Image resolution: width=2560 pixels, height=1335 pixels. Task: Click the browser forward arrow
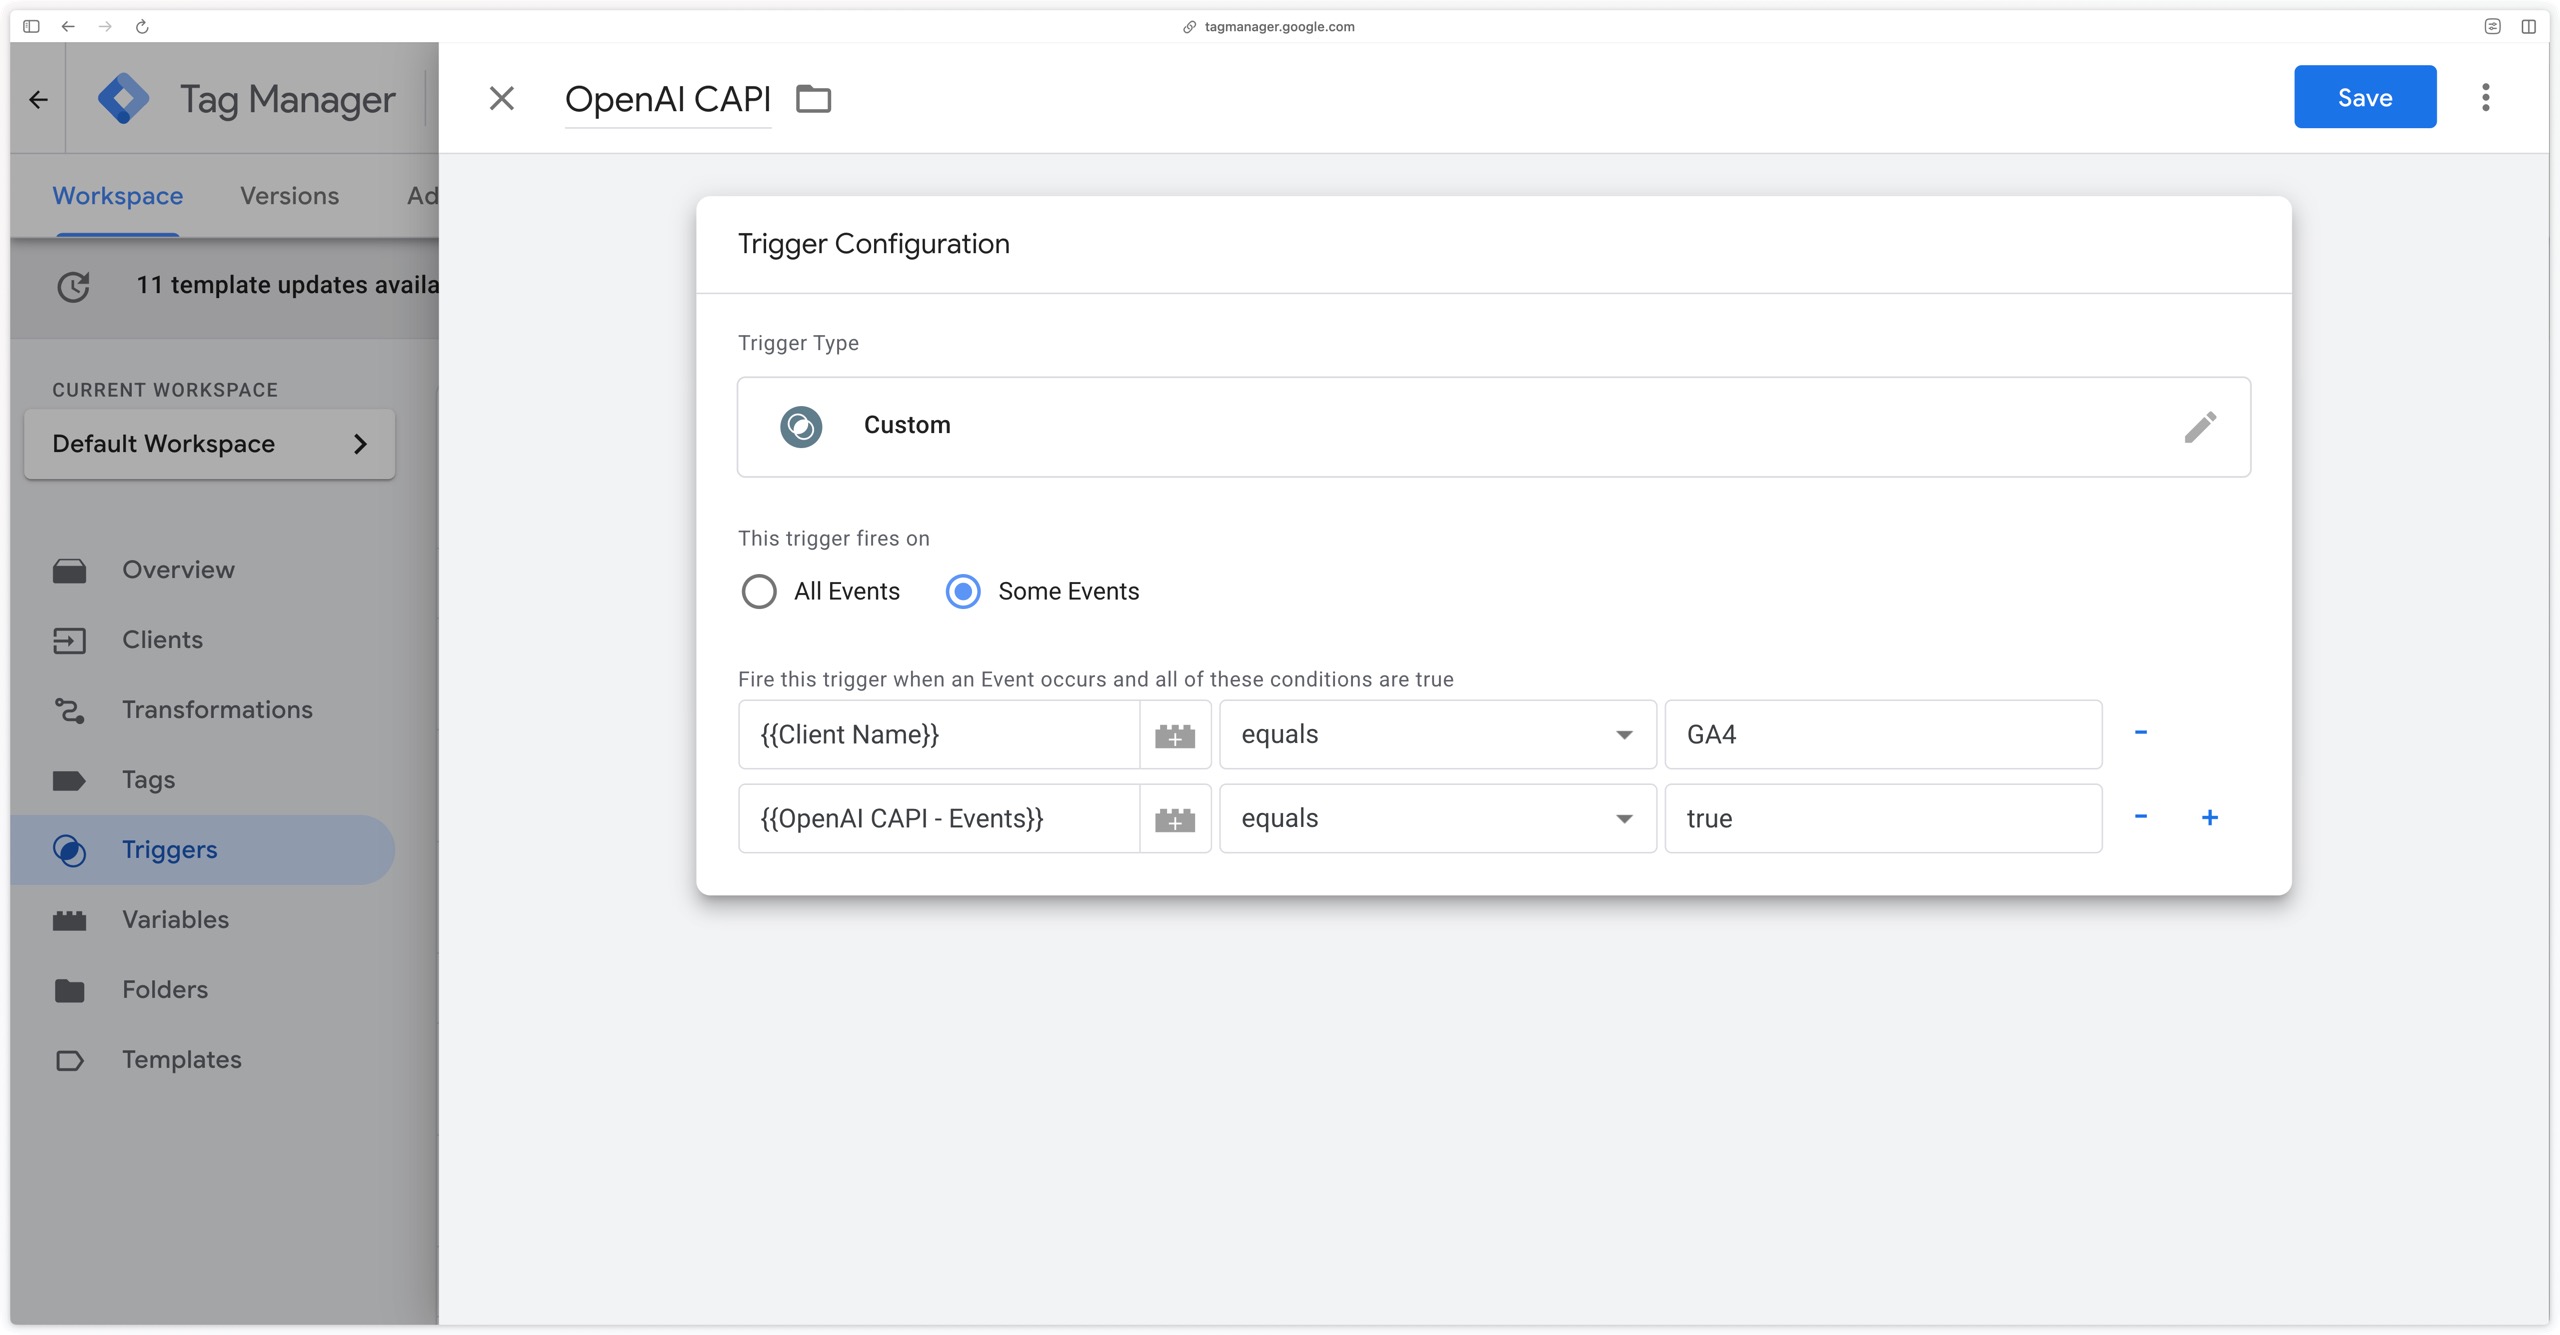(105, 26)
